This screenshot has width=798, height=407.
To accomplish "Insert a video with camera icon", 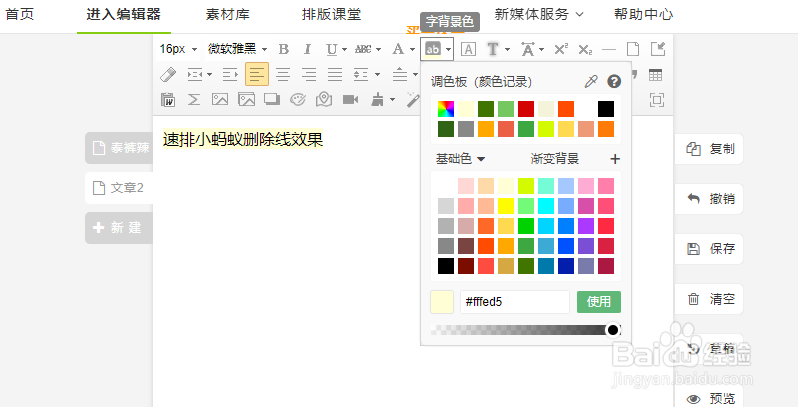I will (350, 100).
